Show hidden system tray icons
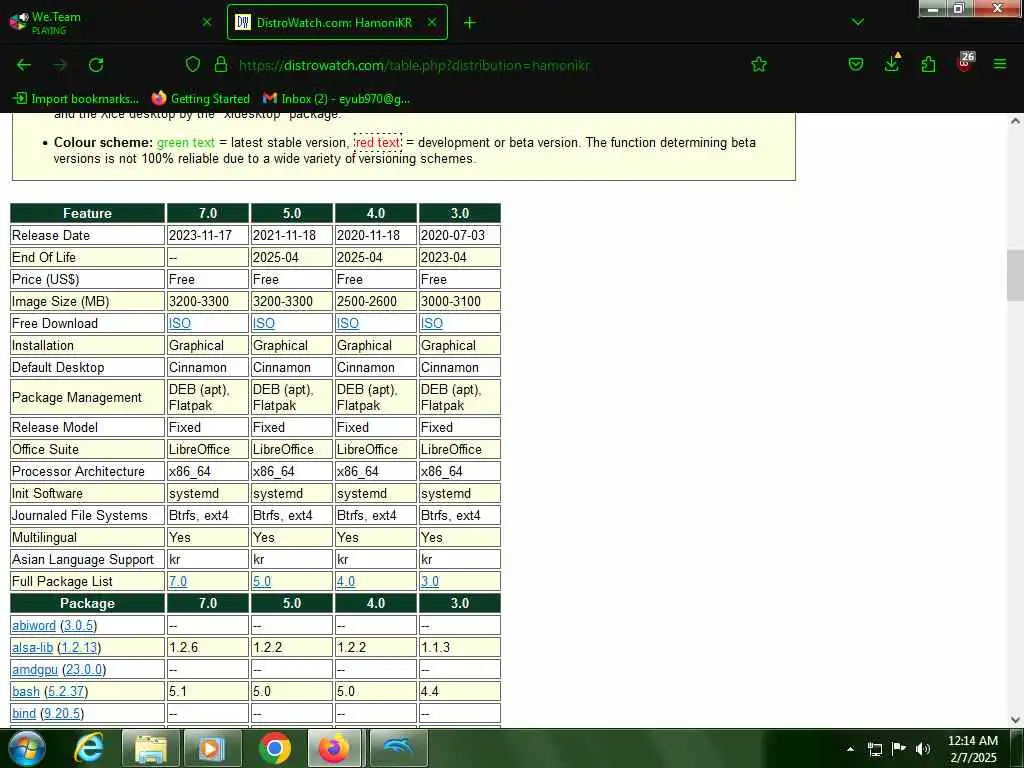Image resolution: width=1024 pixels, height=768 pixels. tap(850, 750)
